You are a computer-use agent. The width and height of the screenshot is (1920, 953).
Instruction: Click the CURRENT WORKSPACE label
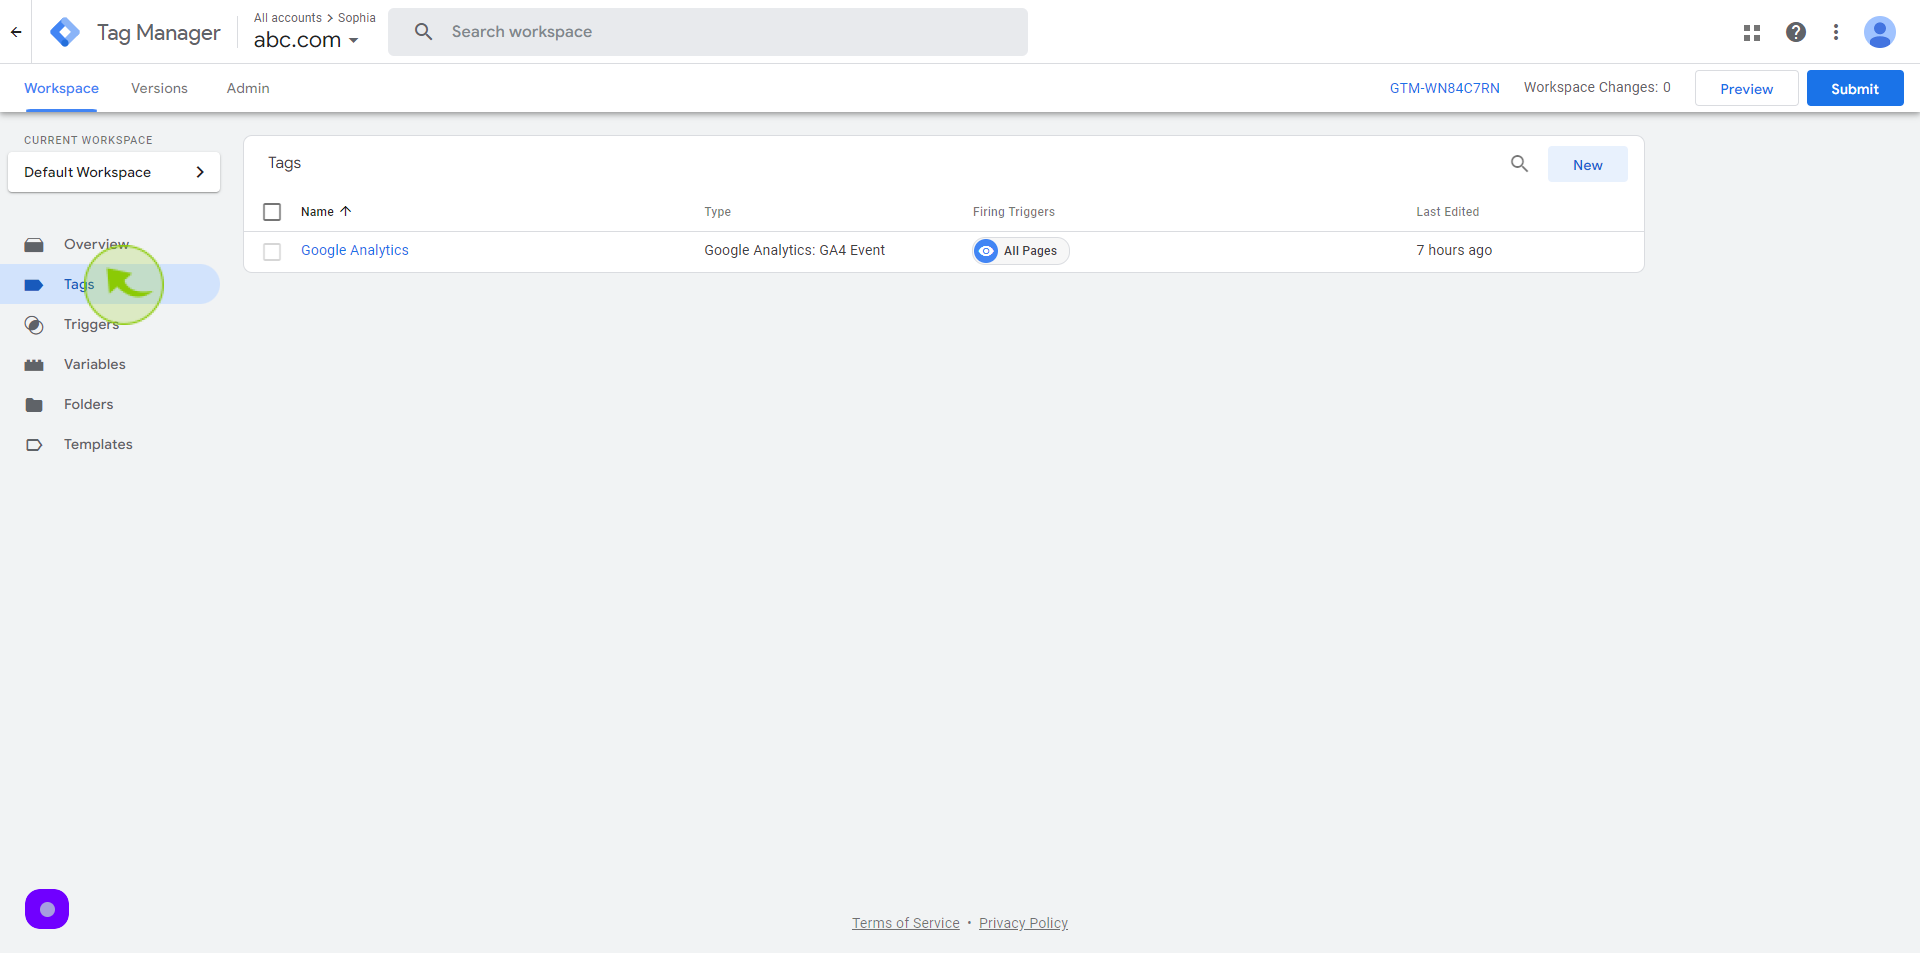point(88,140)
